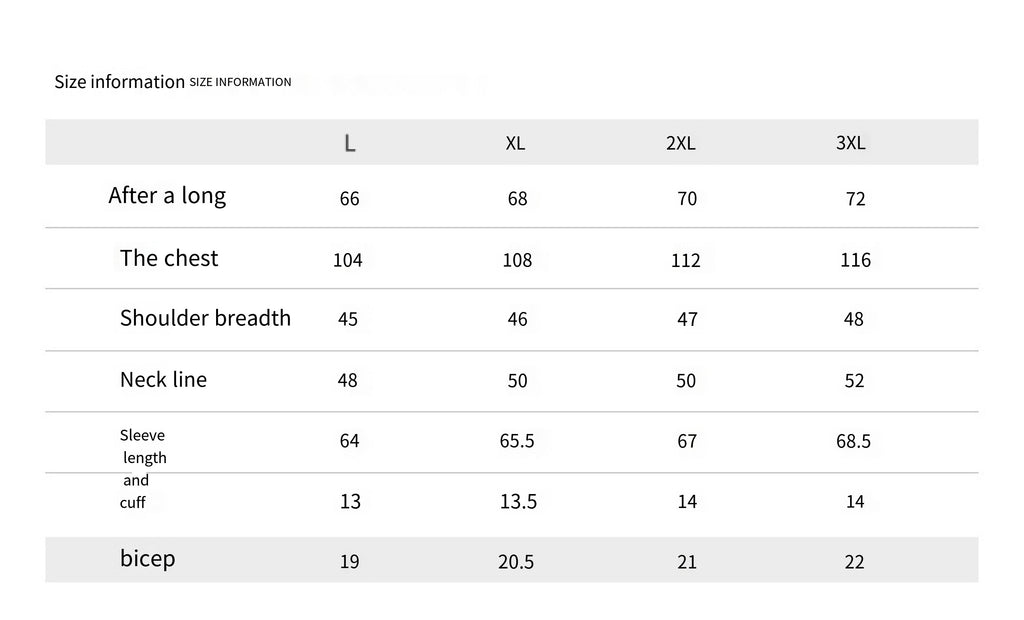This screenshot has width=1024, height=620.
Task: Click the L size column header
Action: tap(349, 143)
